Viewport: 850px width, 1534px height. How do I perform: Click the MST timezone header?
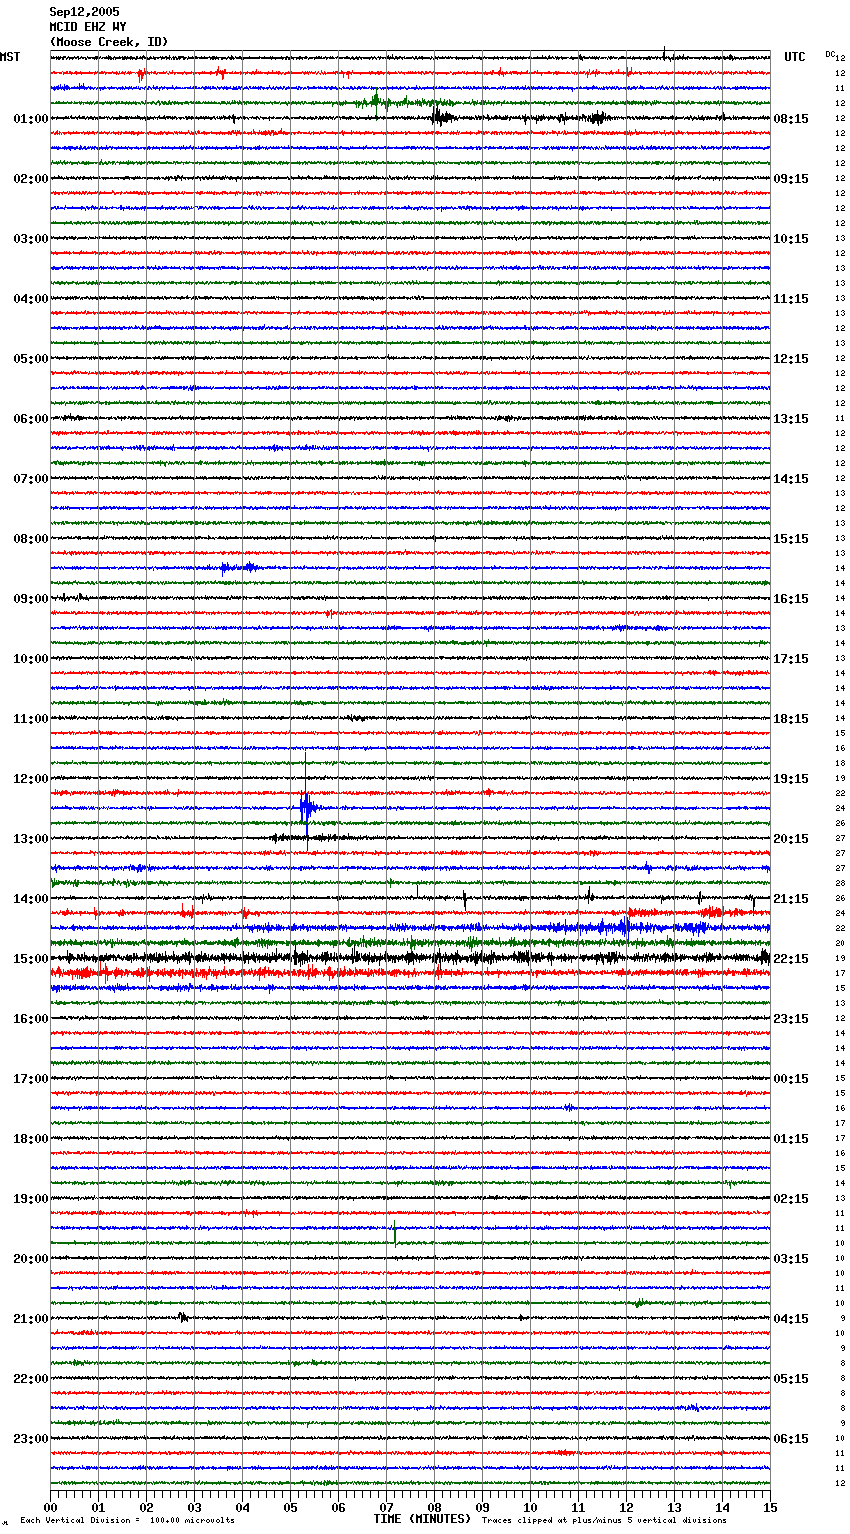[x=10, y=57]
